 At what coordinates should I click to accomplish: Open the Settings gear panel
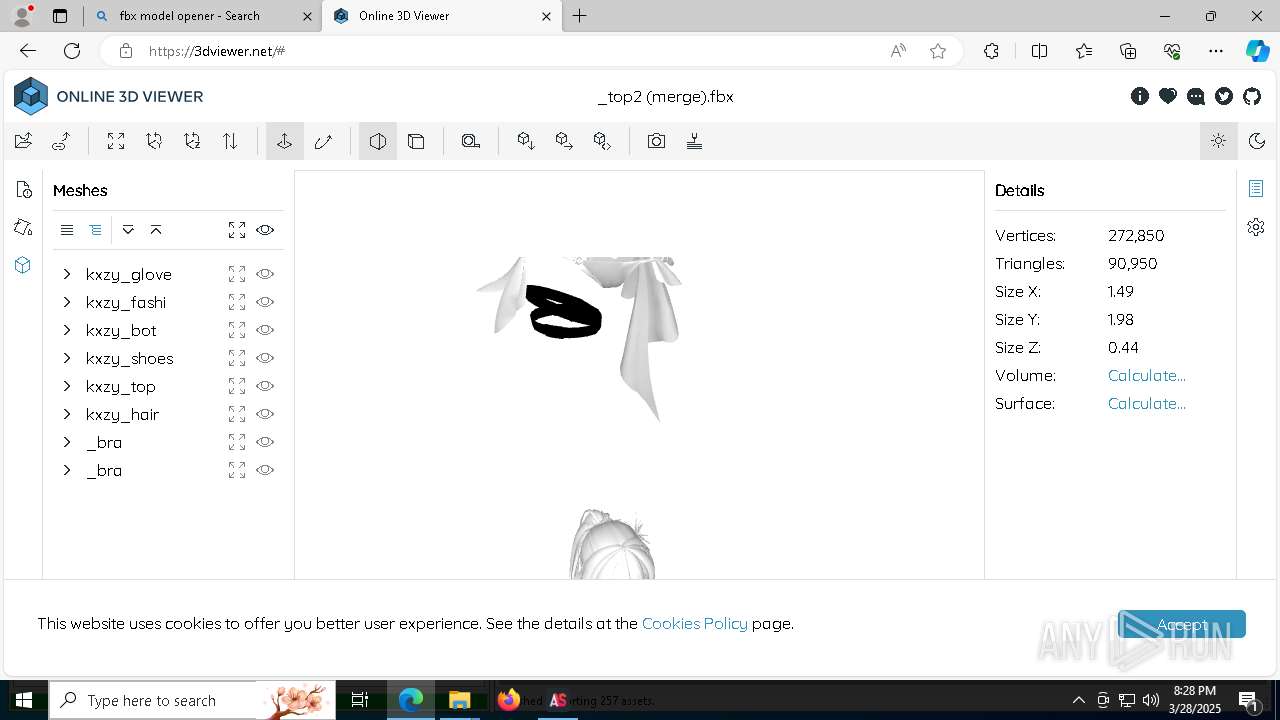pyautogui.click(x=1256, y=227)
